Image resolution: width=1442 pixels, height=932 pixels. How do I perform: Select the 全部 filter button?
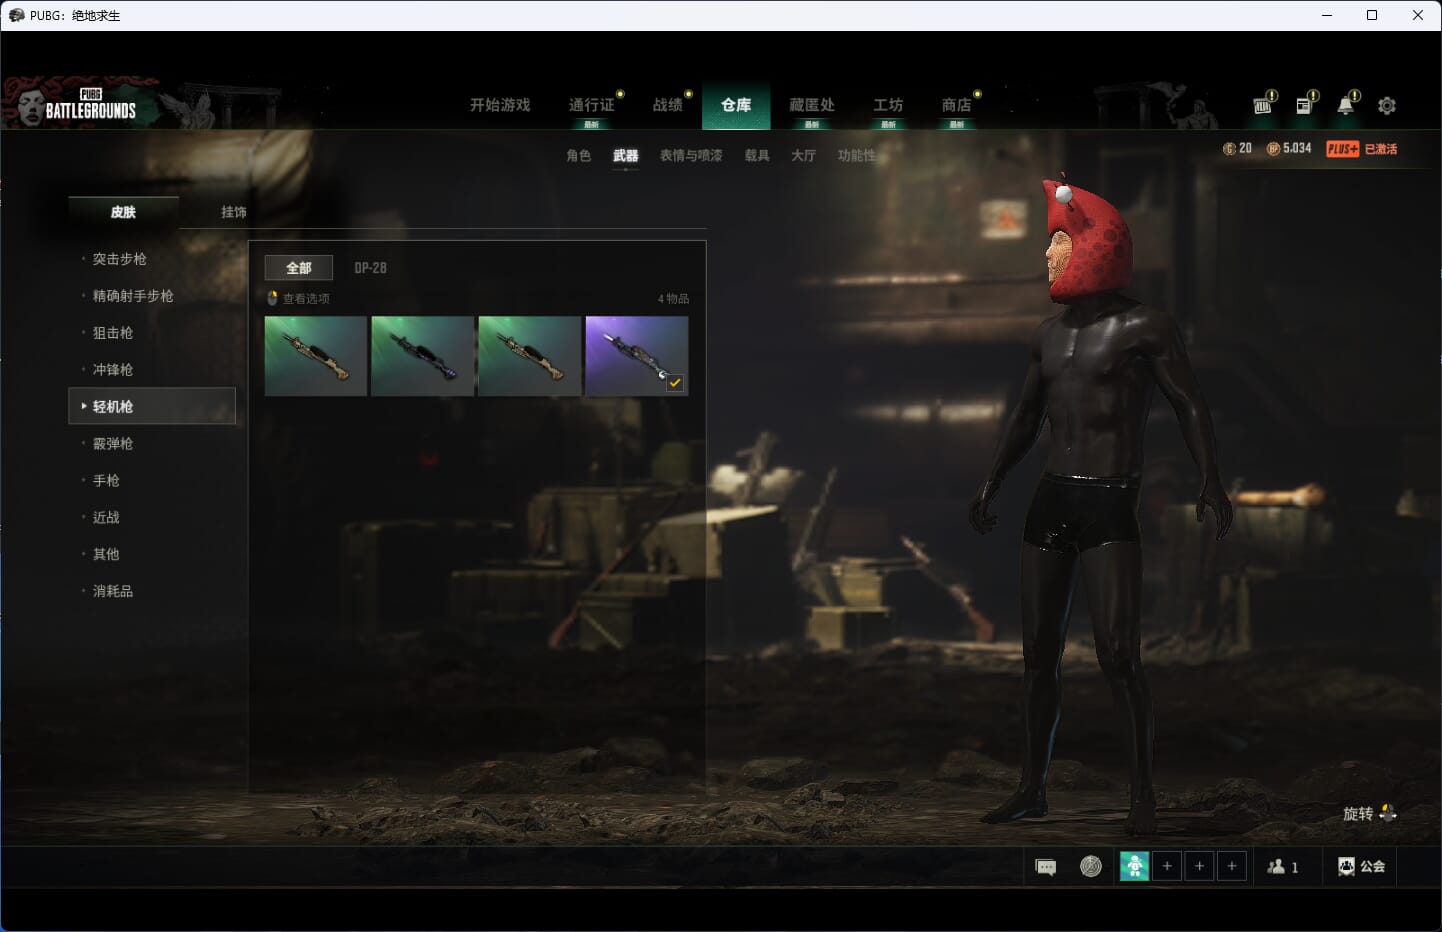[298, 268]
